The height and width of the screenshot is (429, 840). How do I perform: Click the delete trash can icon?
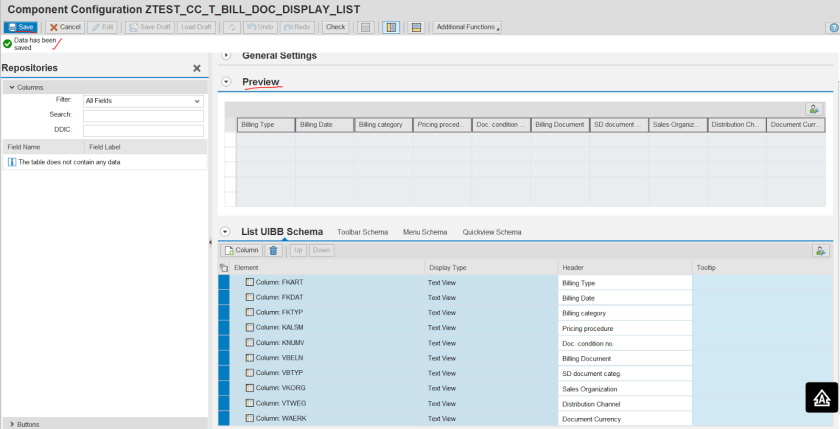point(273,250)
